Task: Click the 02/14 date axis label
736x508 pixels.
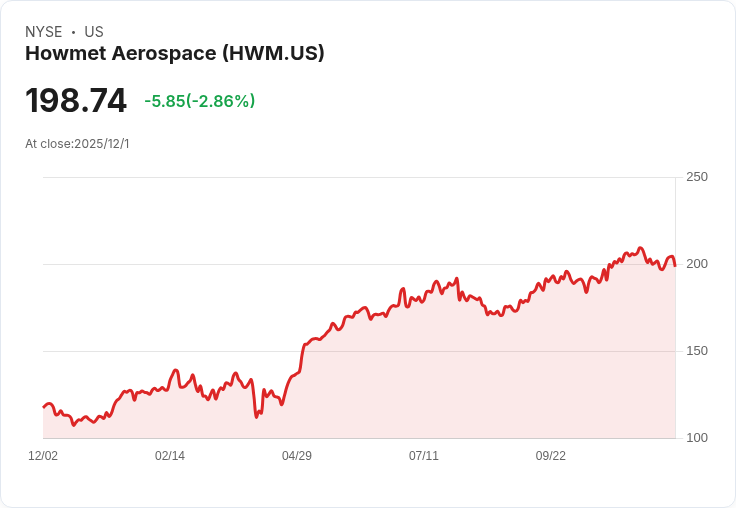Action: pos(170,456)
